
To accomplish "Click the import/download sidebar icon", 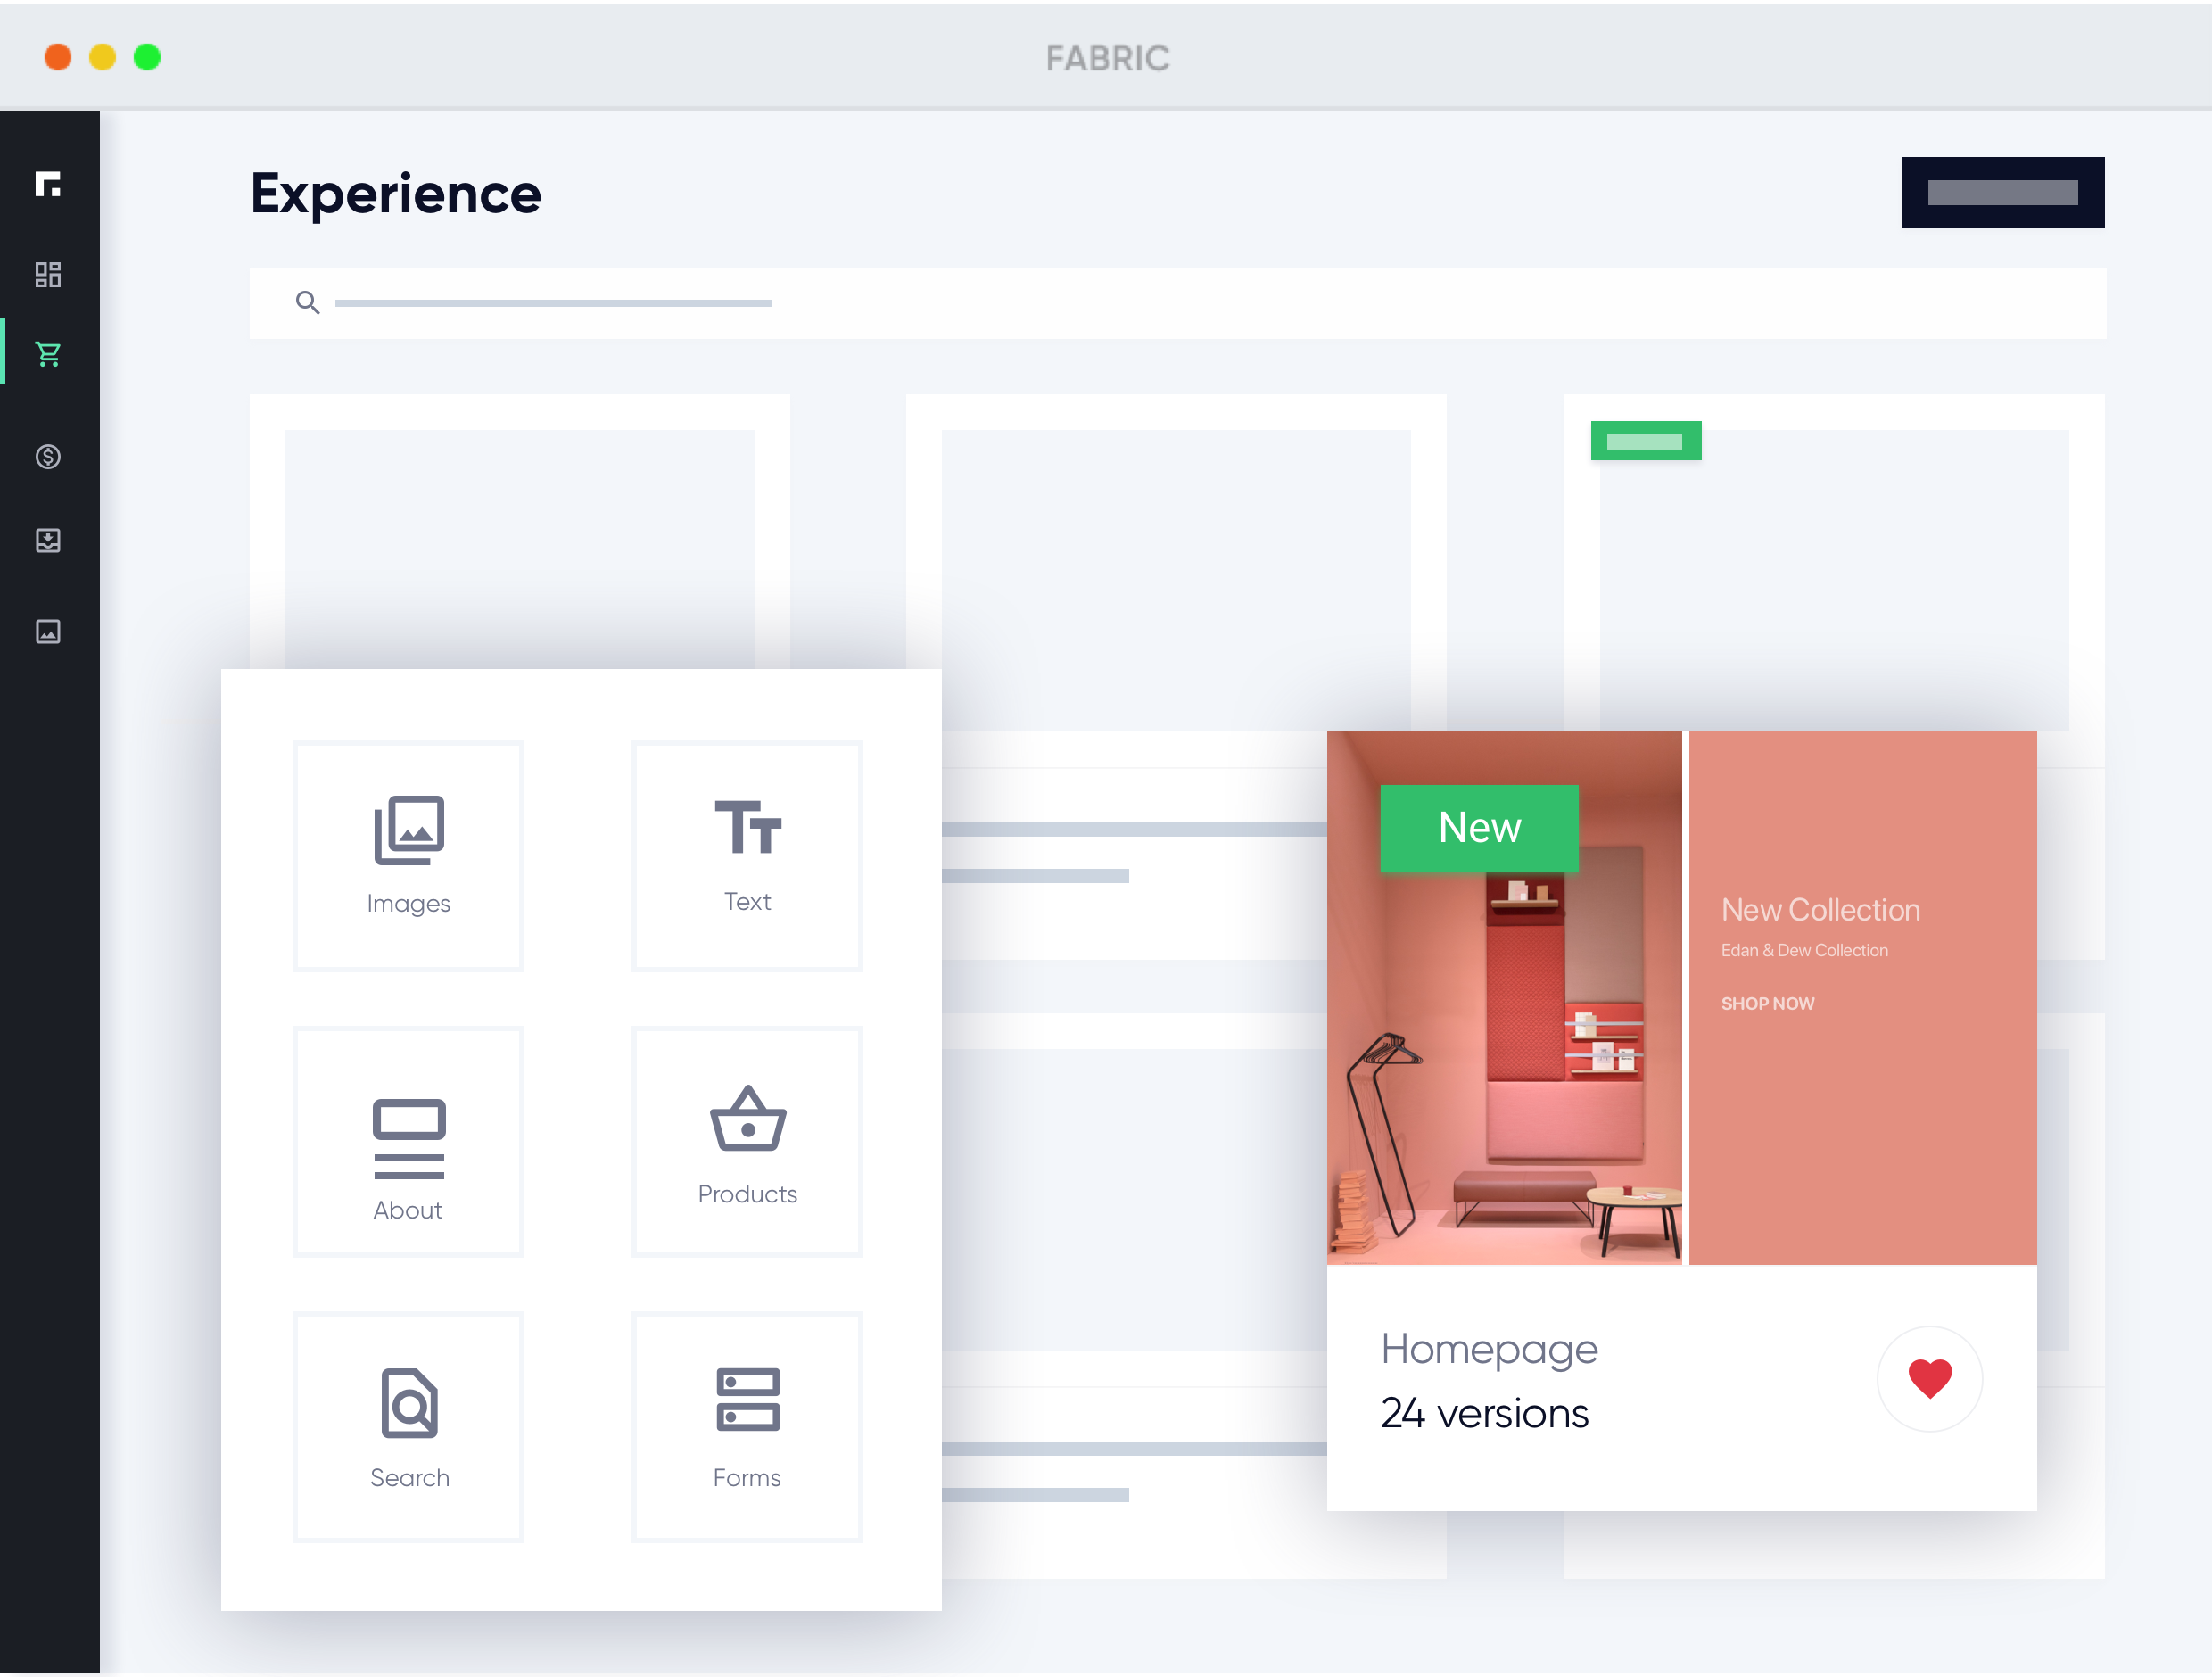I will click(x=48, y=541).
